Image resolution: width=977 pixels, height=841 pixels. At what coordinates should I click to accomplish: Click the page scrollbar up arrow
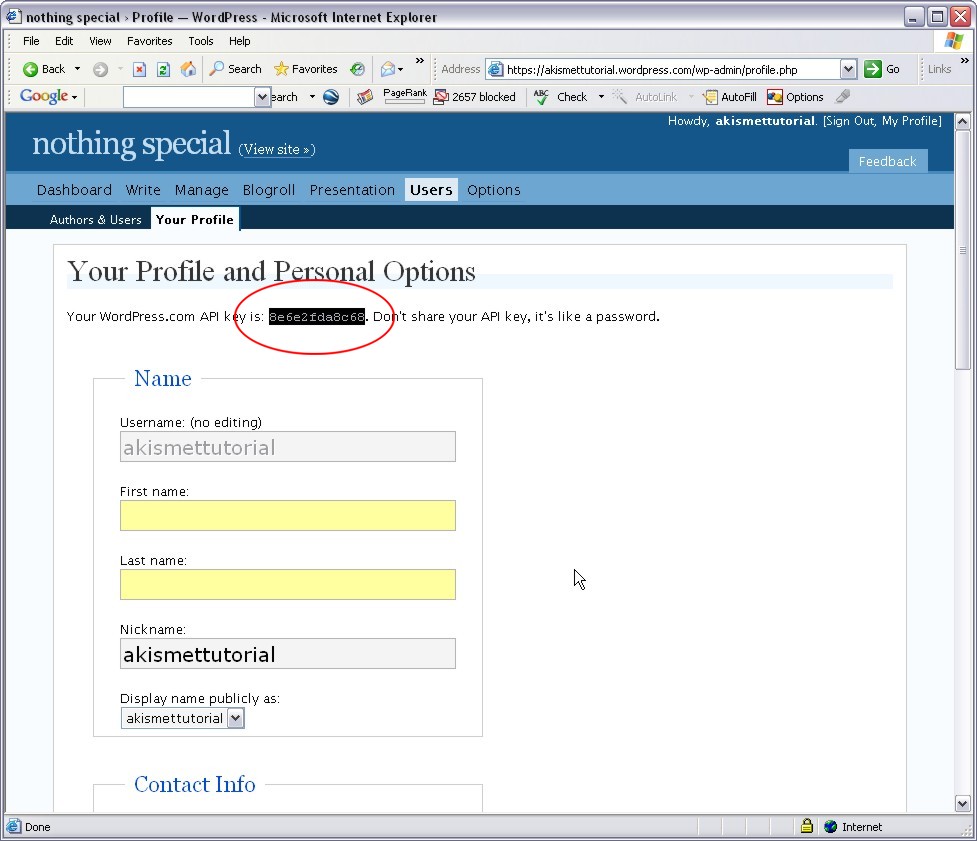click(x=963, y=121)
